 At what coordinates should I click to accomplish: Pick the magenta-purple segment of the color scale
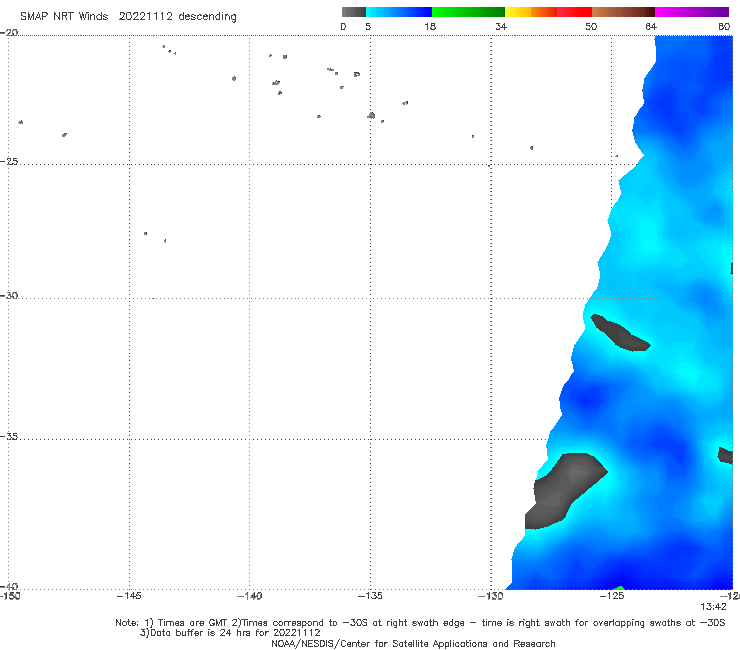tap(692, 12)
